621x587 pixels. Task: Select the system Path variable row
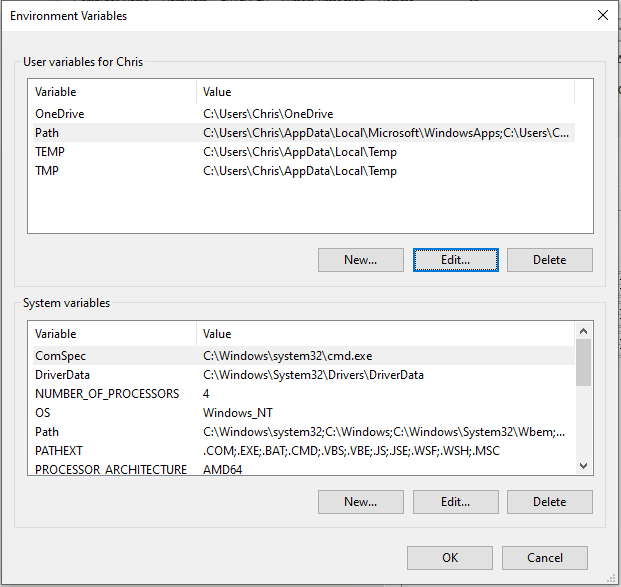304,432
